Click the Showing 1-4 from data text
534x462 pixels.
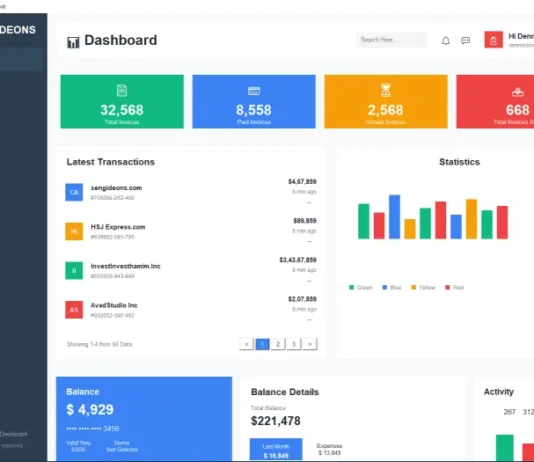pos(99,344)
